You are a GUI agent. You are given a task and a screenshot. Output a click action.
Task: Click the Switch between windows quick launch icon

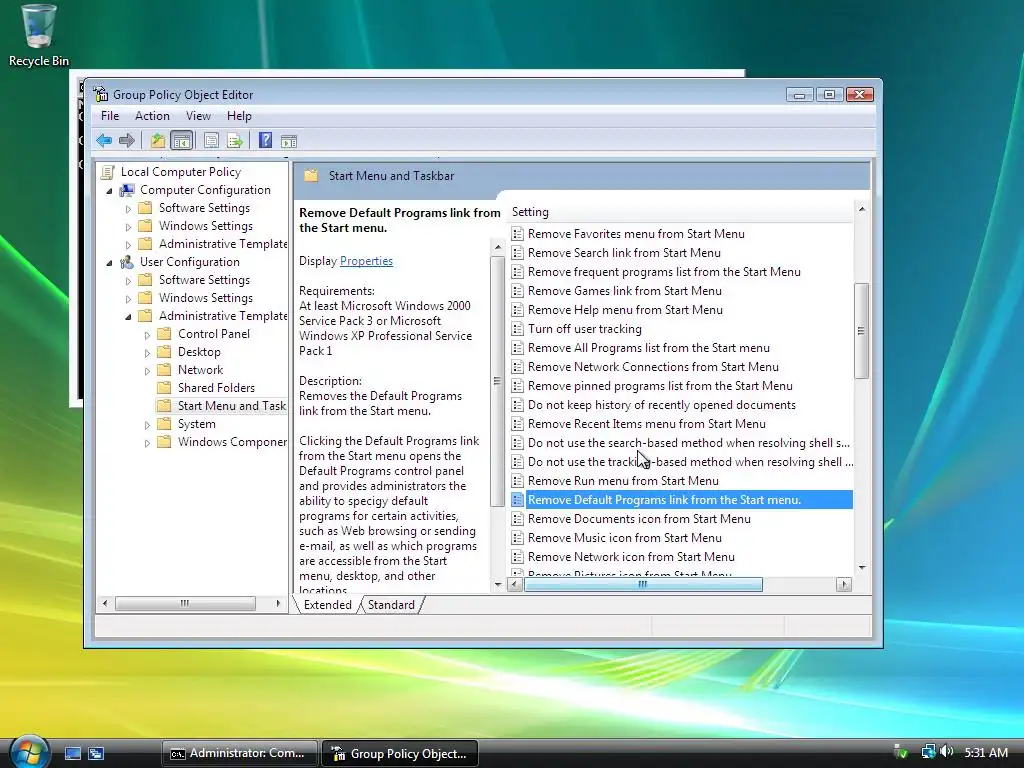pyautogui.click(x=96, y=754)
